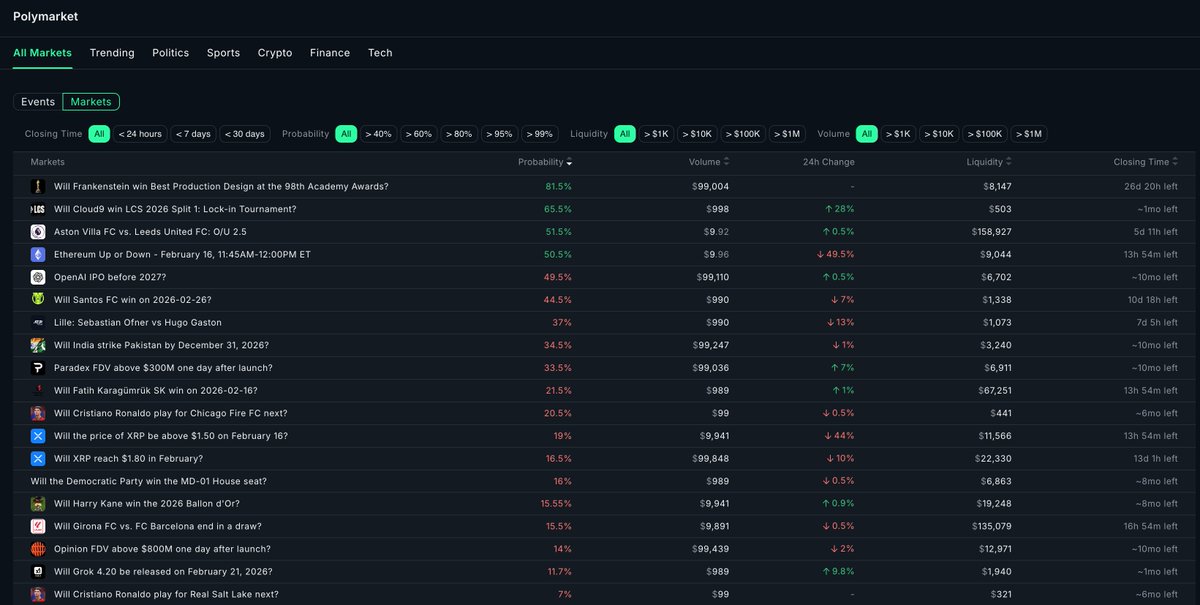Filter probability above 80%
This screenshot has width=1200, height=605.
point(460,134)
